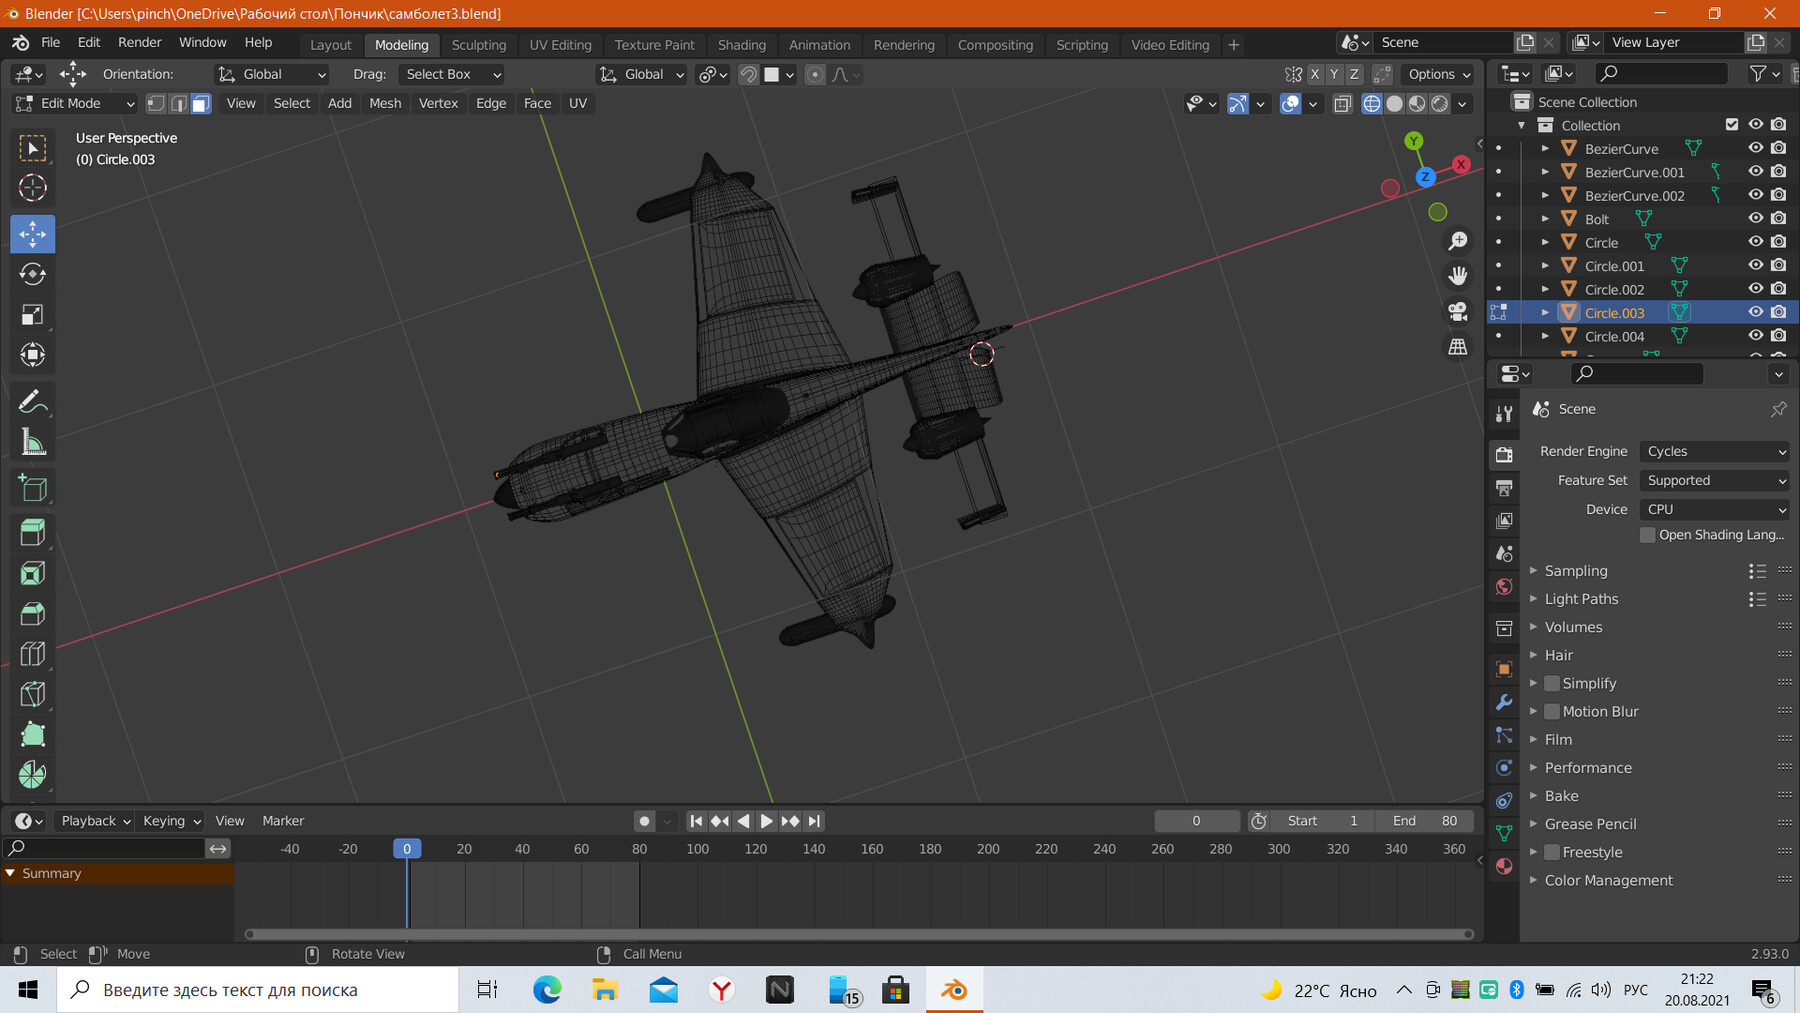Open the Render menu

pyautogui.click(x=139, y=42)
